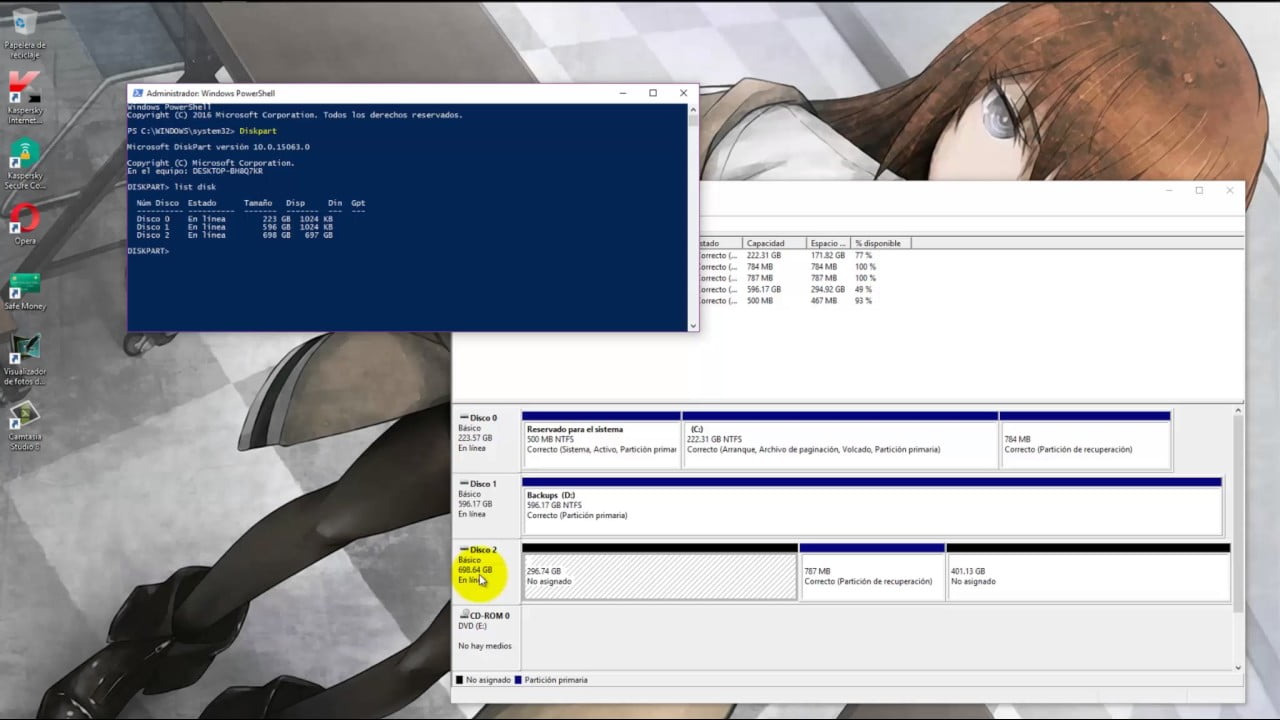
Task: Click the PowerShell scrollbar down arrow
Action: click(693, 325)
